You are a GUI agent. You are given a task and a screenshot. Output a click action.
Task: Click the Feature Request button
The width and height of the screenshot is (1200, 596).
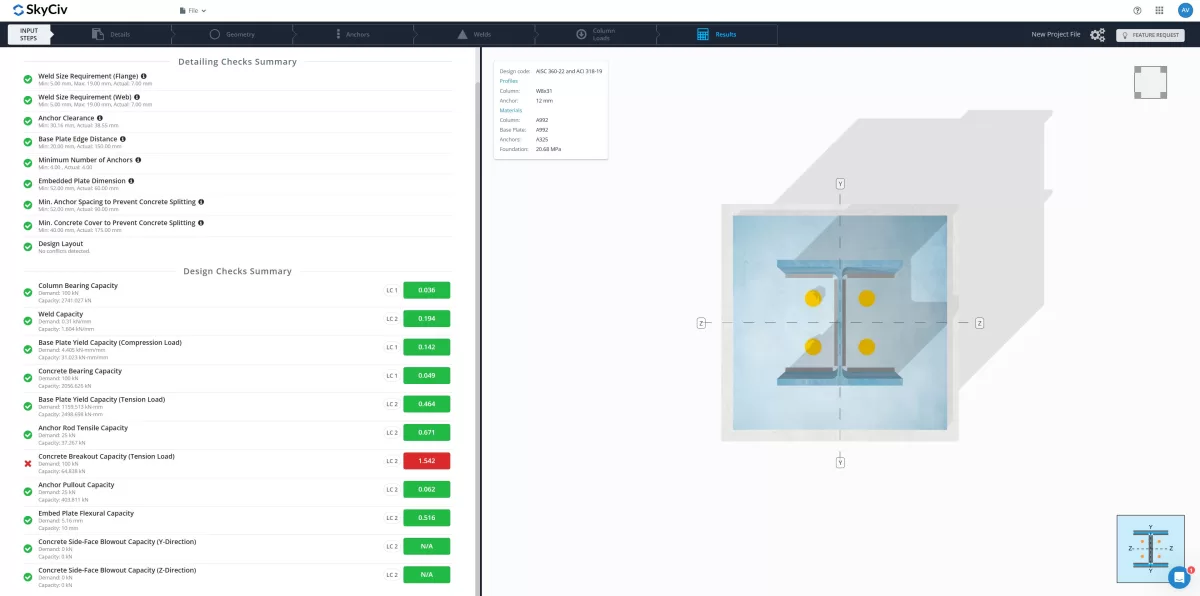pyautogui.click(x=1150, y=35)
